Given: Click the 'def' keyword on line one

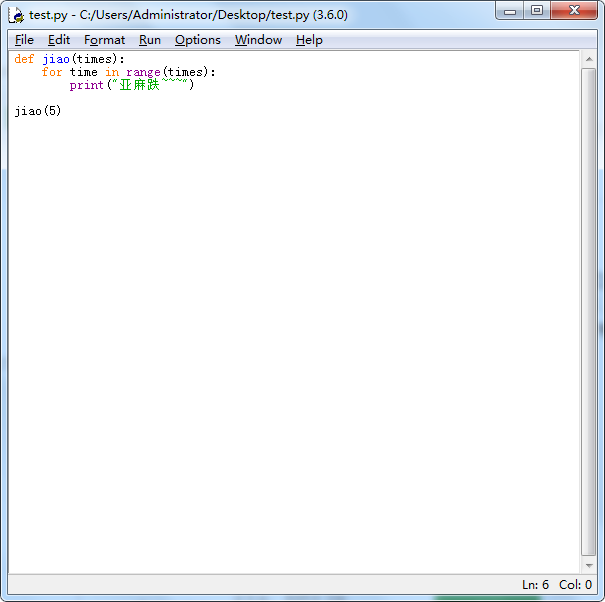Looking at the screenshot, I should (x=24, y=59).
